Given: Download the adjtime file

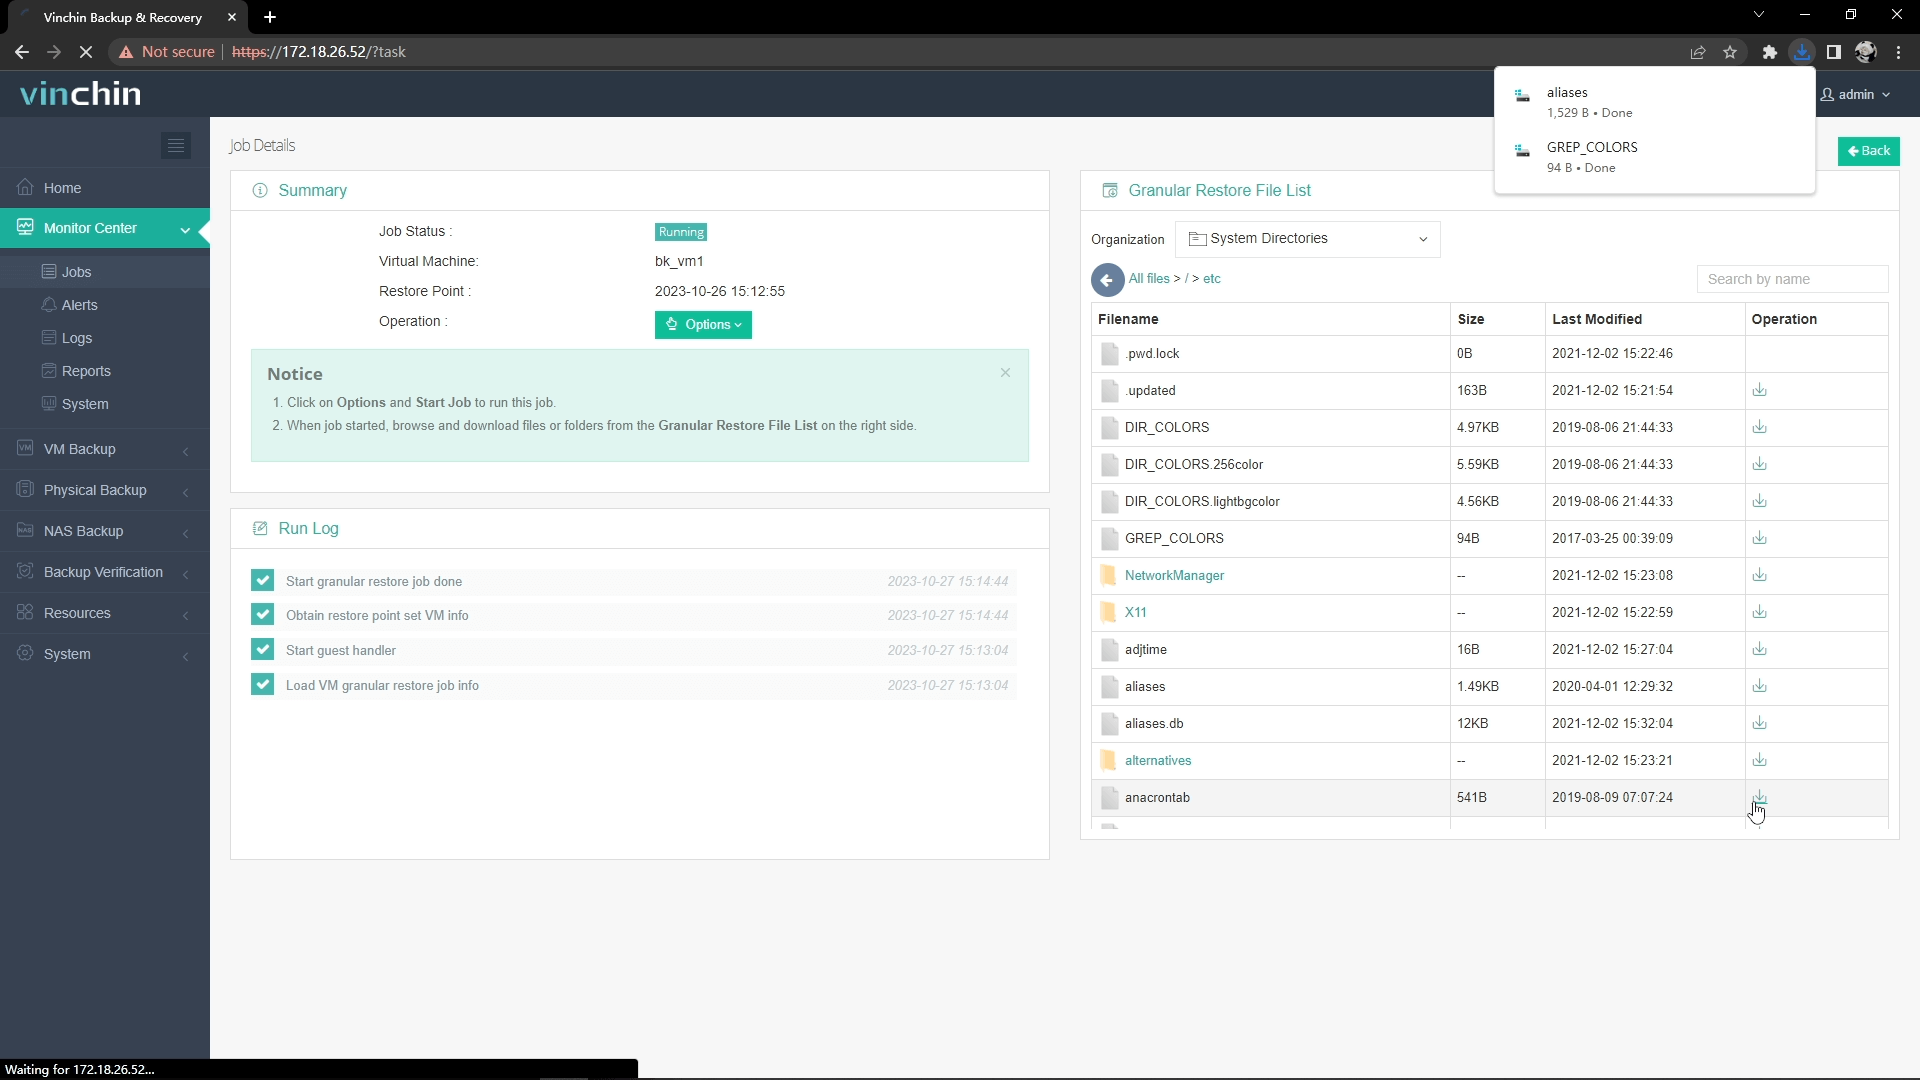Looking at the screenshot, I should click(1760, 649).
